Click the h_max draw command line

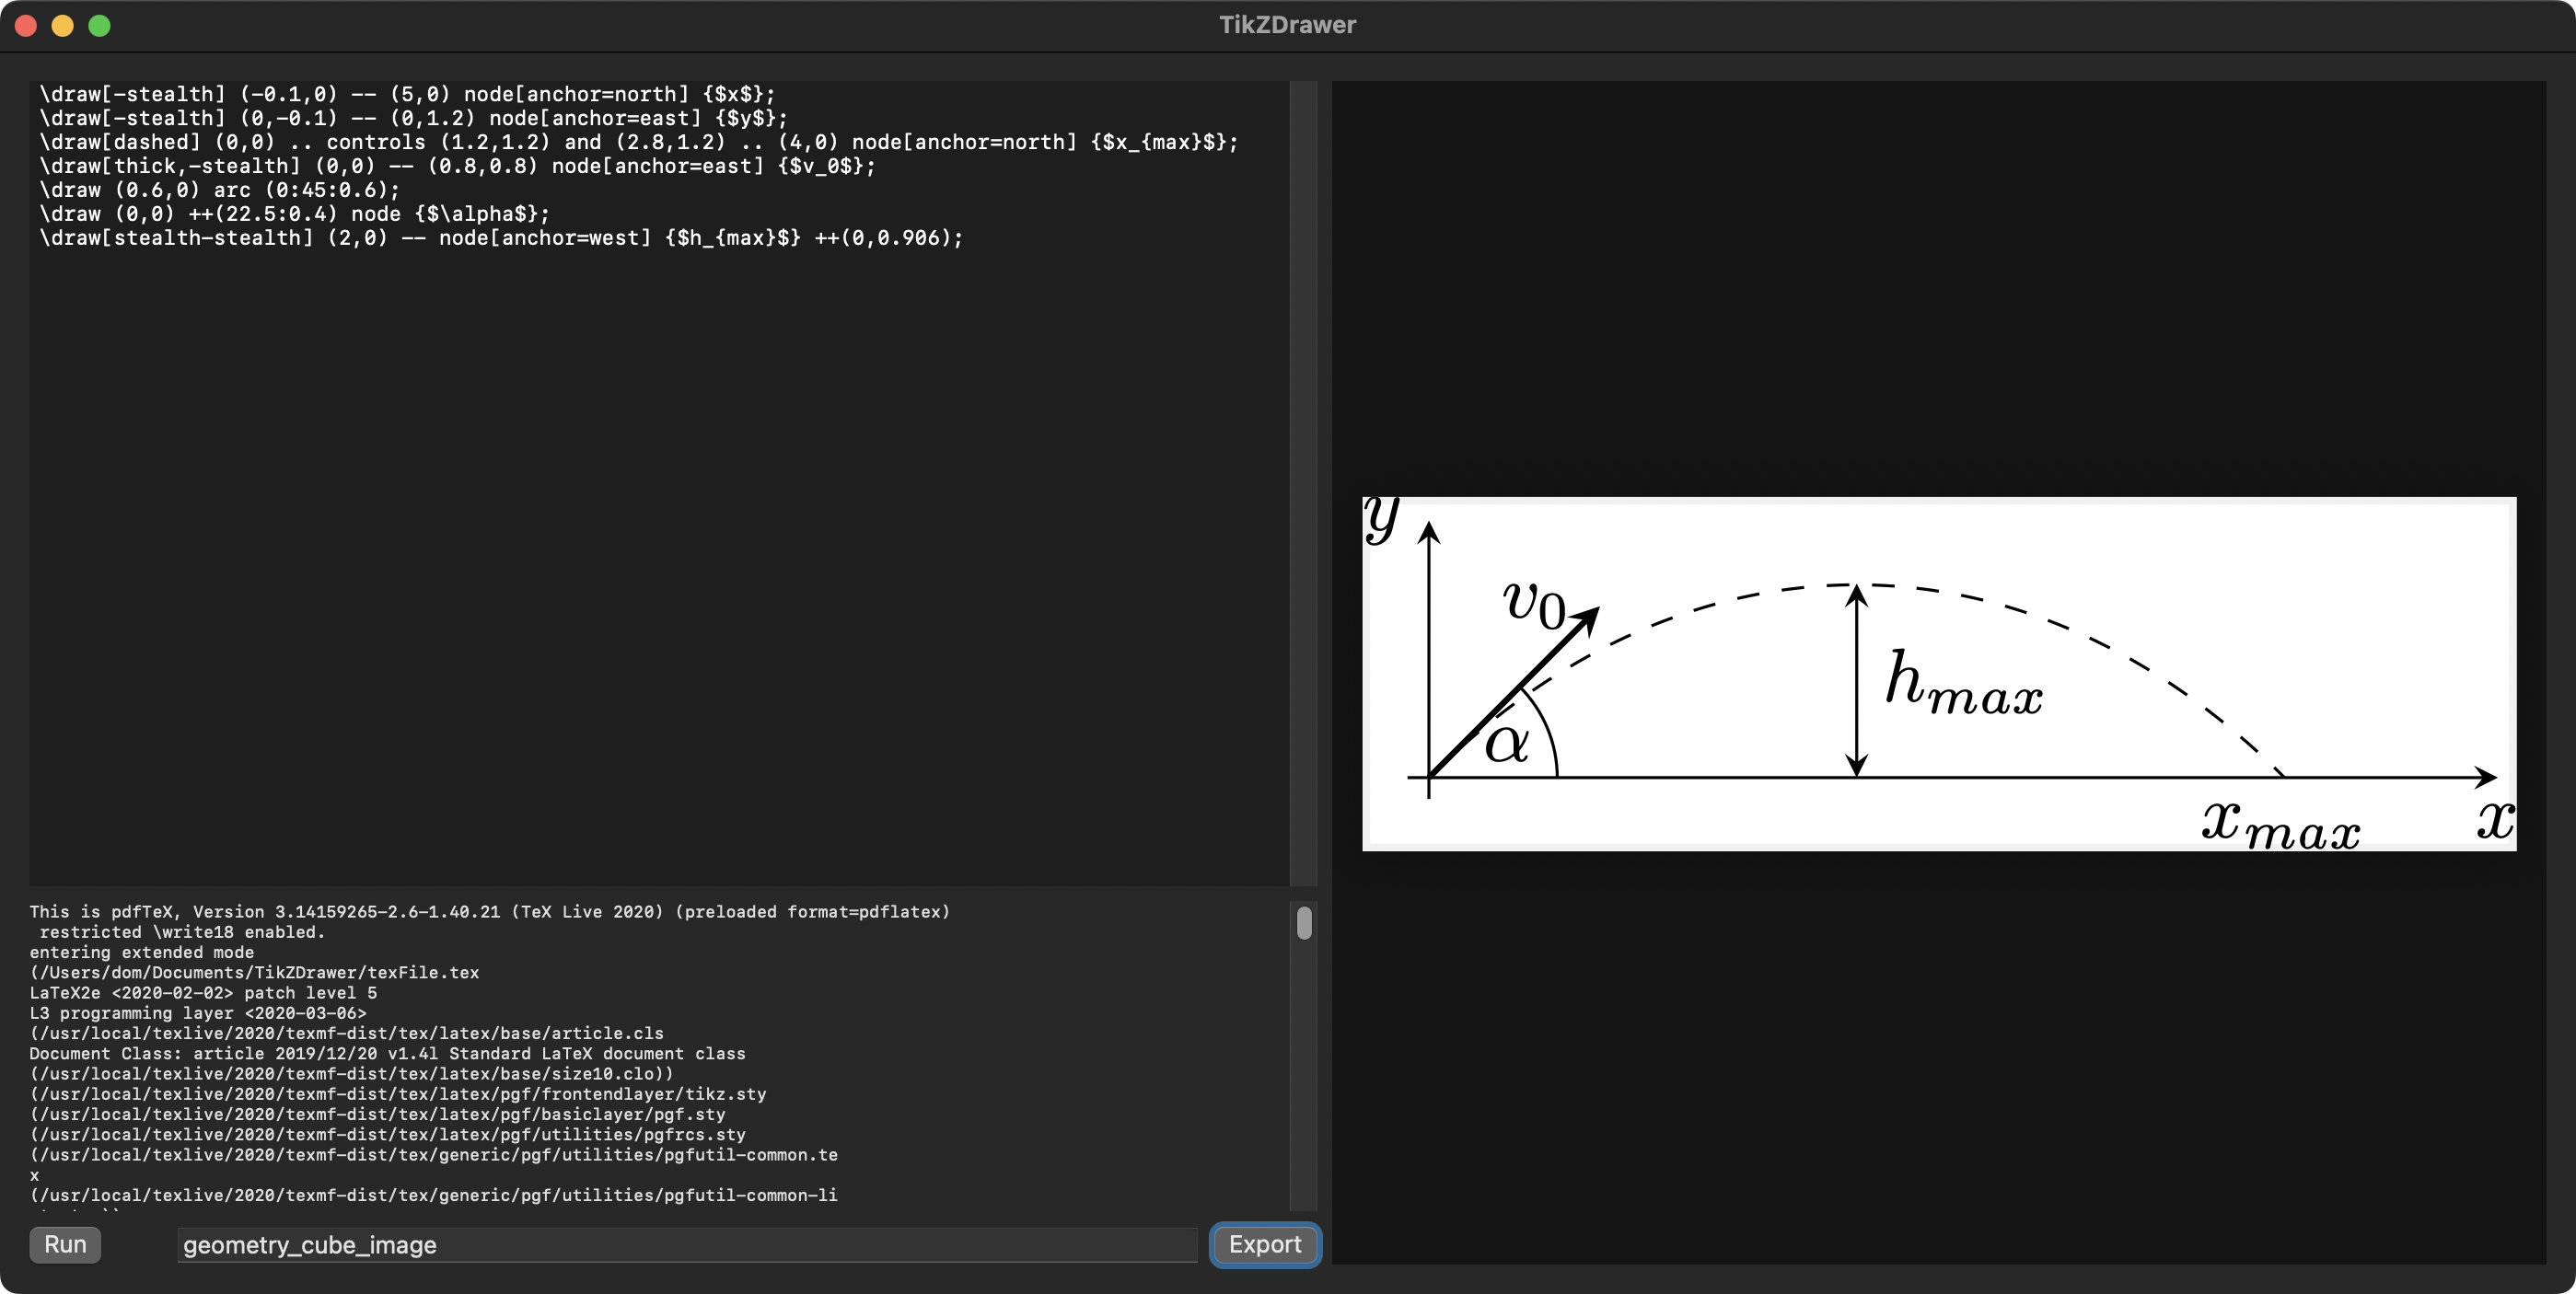coord(500,238)
